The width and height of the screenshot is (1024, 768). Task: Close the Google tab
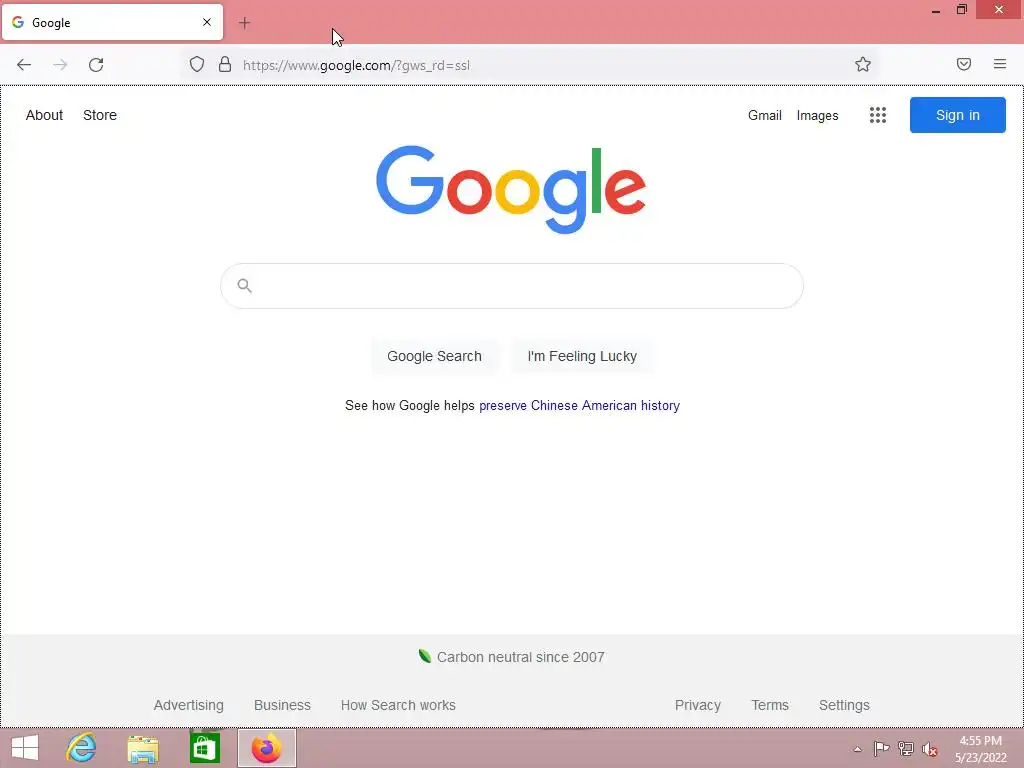[x=207, y=22]
